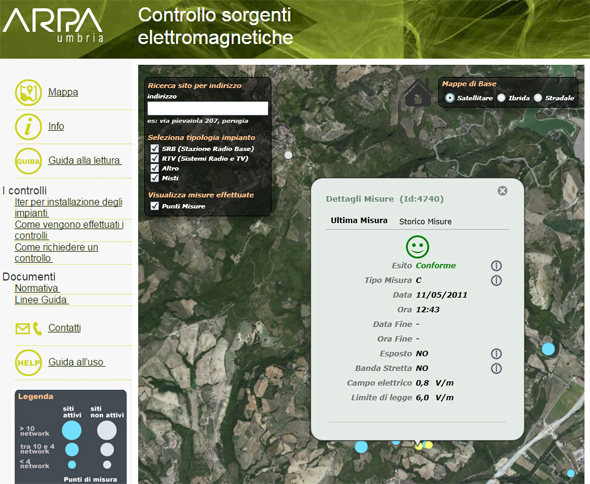Image resolution: width=590 pixels, height=484 pixels.
Task: Open Come richiedere un controllo link
Action: click(56, 253)
